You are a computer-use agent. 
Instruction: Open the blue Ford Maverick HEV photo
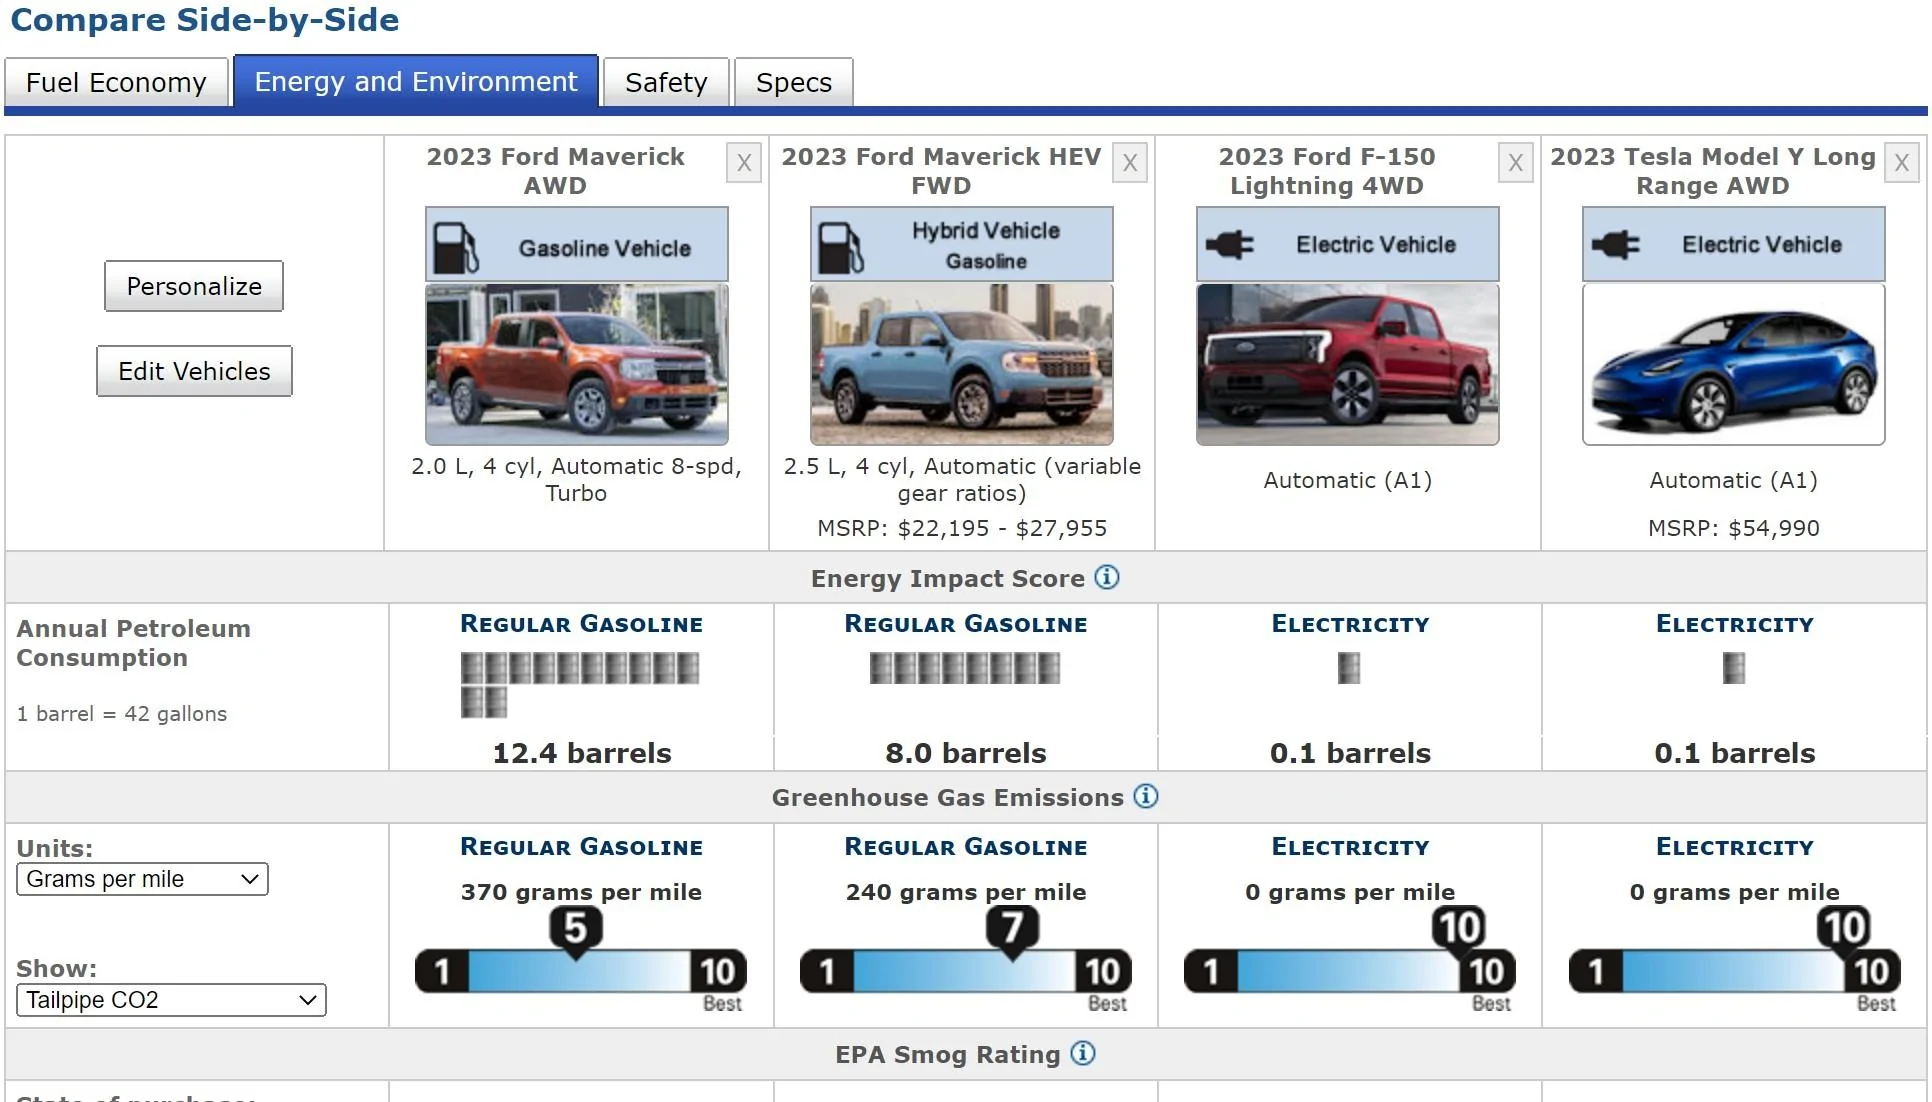pos(962,364)
